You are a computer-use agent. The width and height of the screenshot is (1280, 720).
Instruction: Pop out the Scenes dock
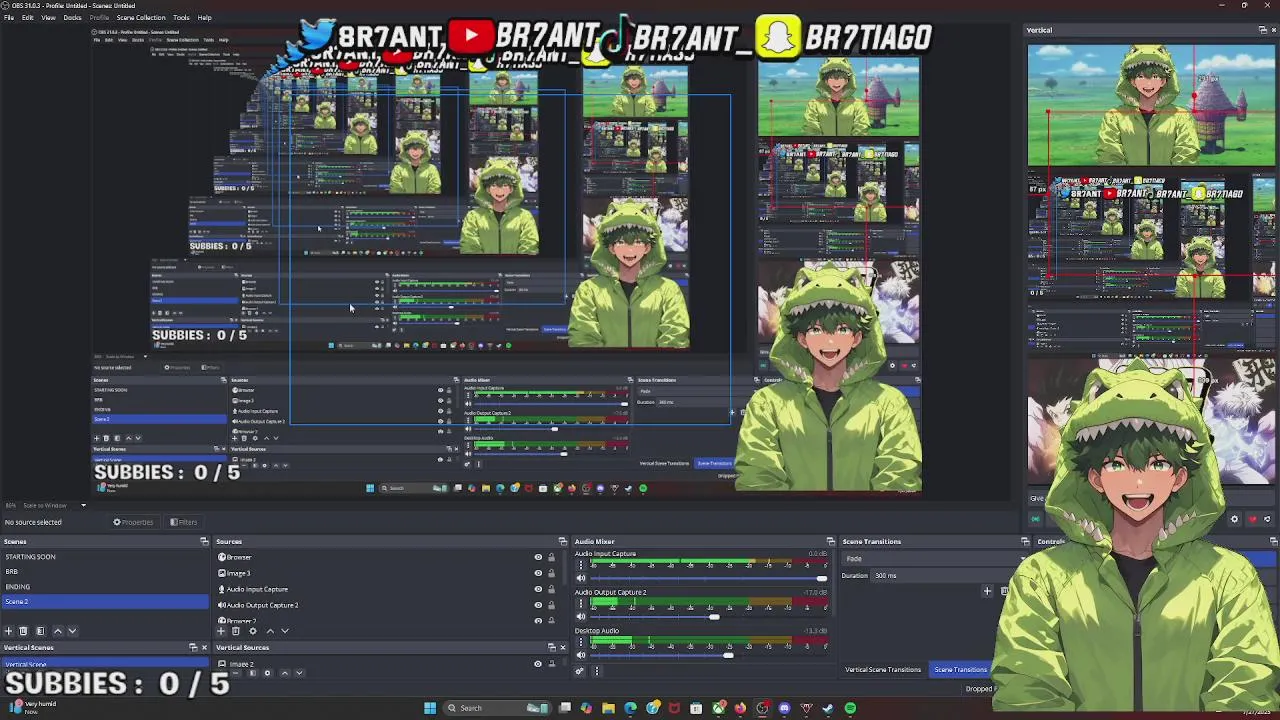tap(204, 542)
